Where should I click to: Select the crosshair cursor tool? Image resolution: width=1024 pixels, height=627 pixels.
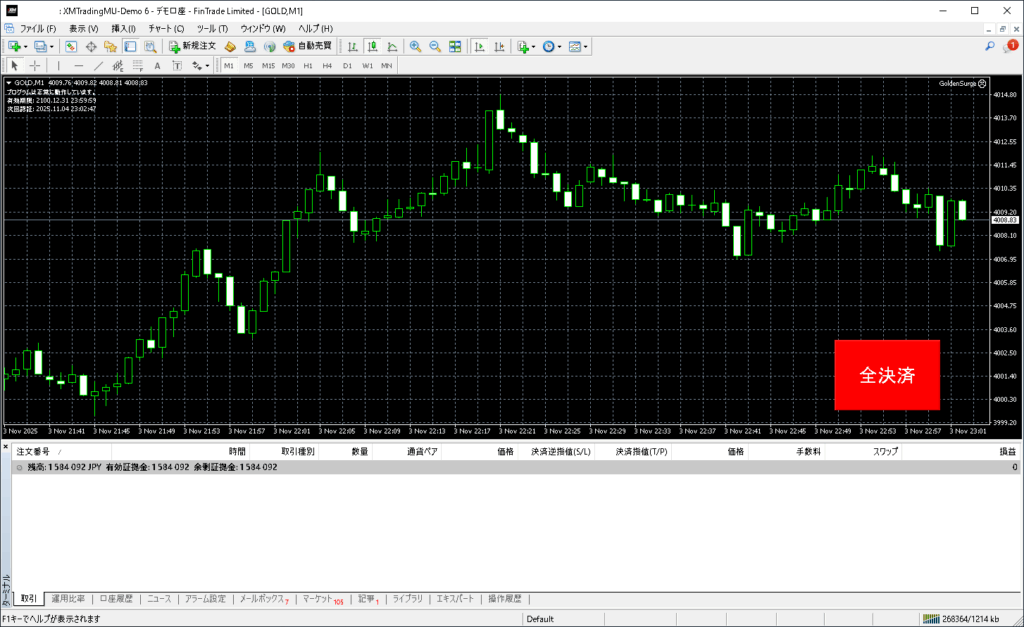coord(34,65)
